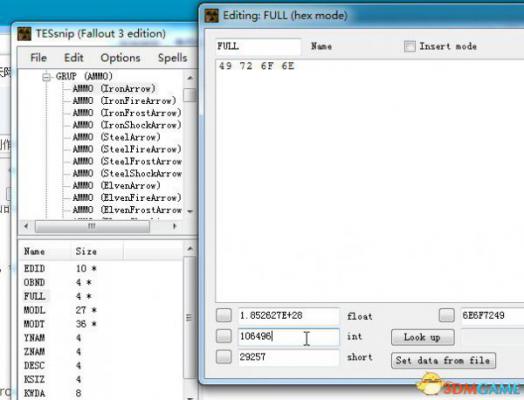Click the small button beside int field

coord(224,336)
